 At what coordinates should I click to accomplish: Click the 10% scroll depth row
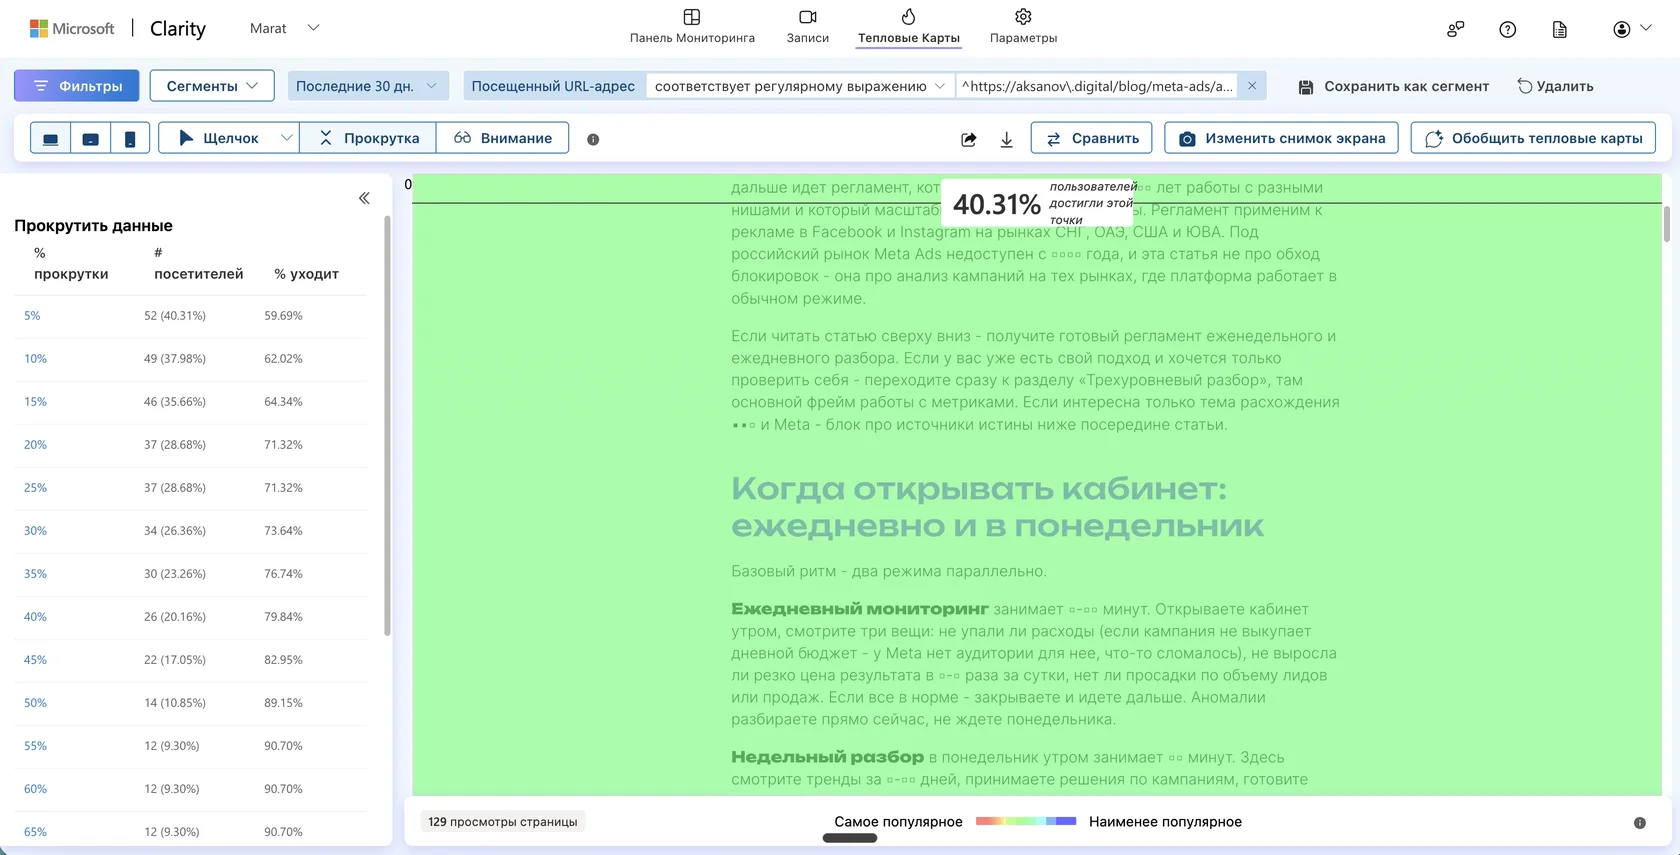click(x=190, y=359)
